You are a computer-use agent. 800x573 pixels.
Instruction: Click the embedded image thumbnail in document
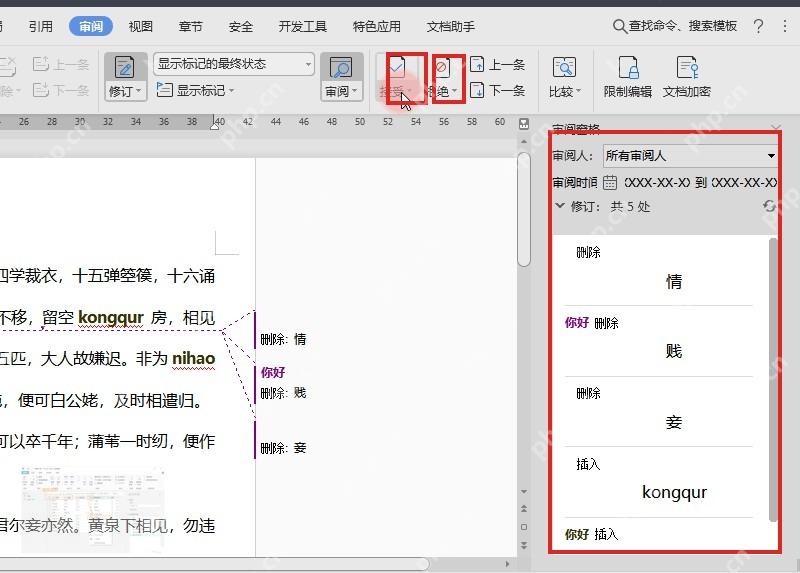92,509
